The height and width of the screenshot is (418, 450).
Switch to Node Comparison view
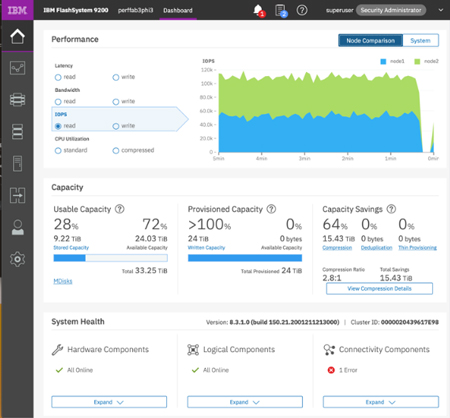coord(370,40)
